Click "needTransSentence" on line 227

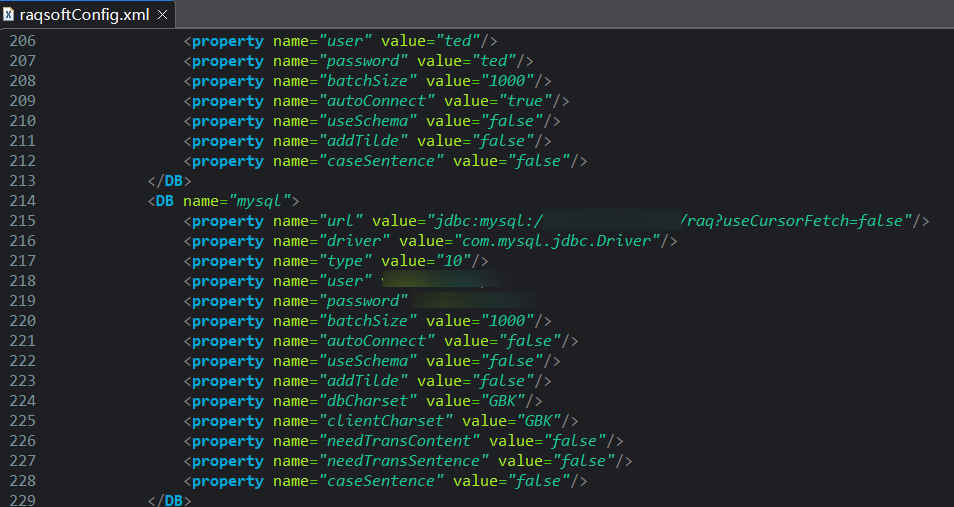403,461
